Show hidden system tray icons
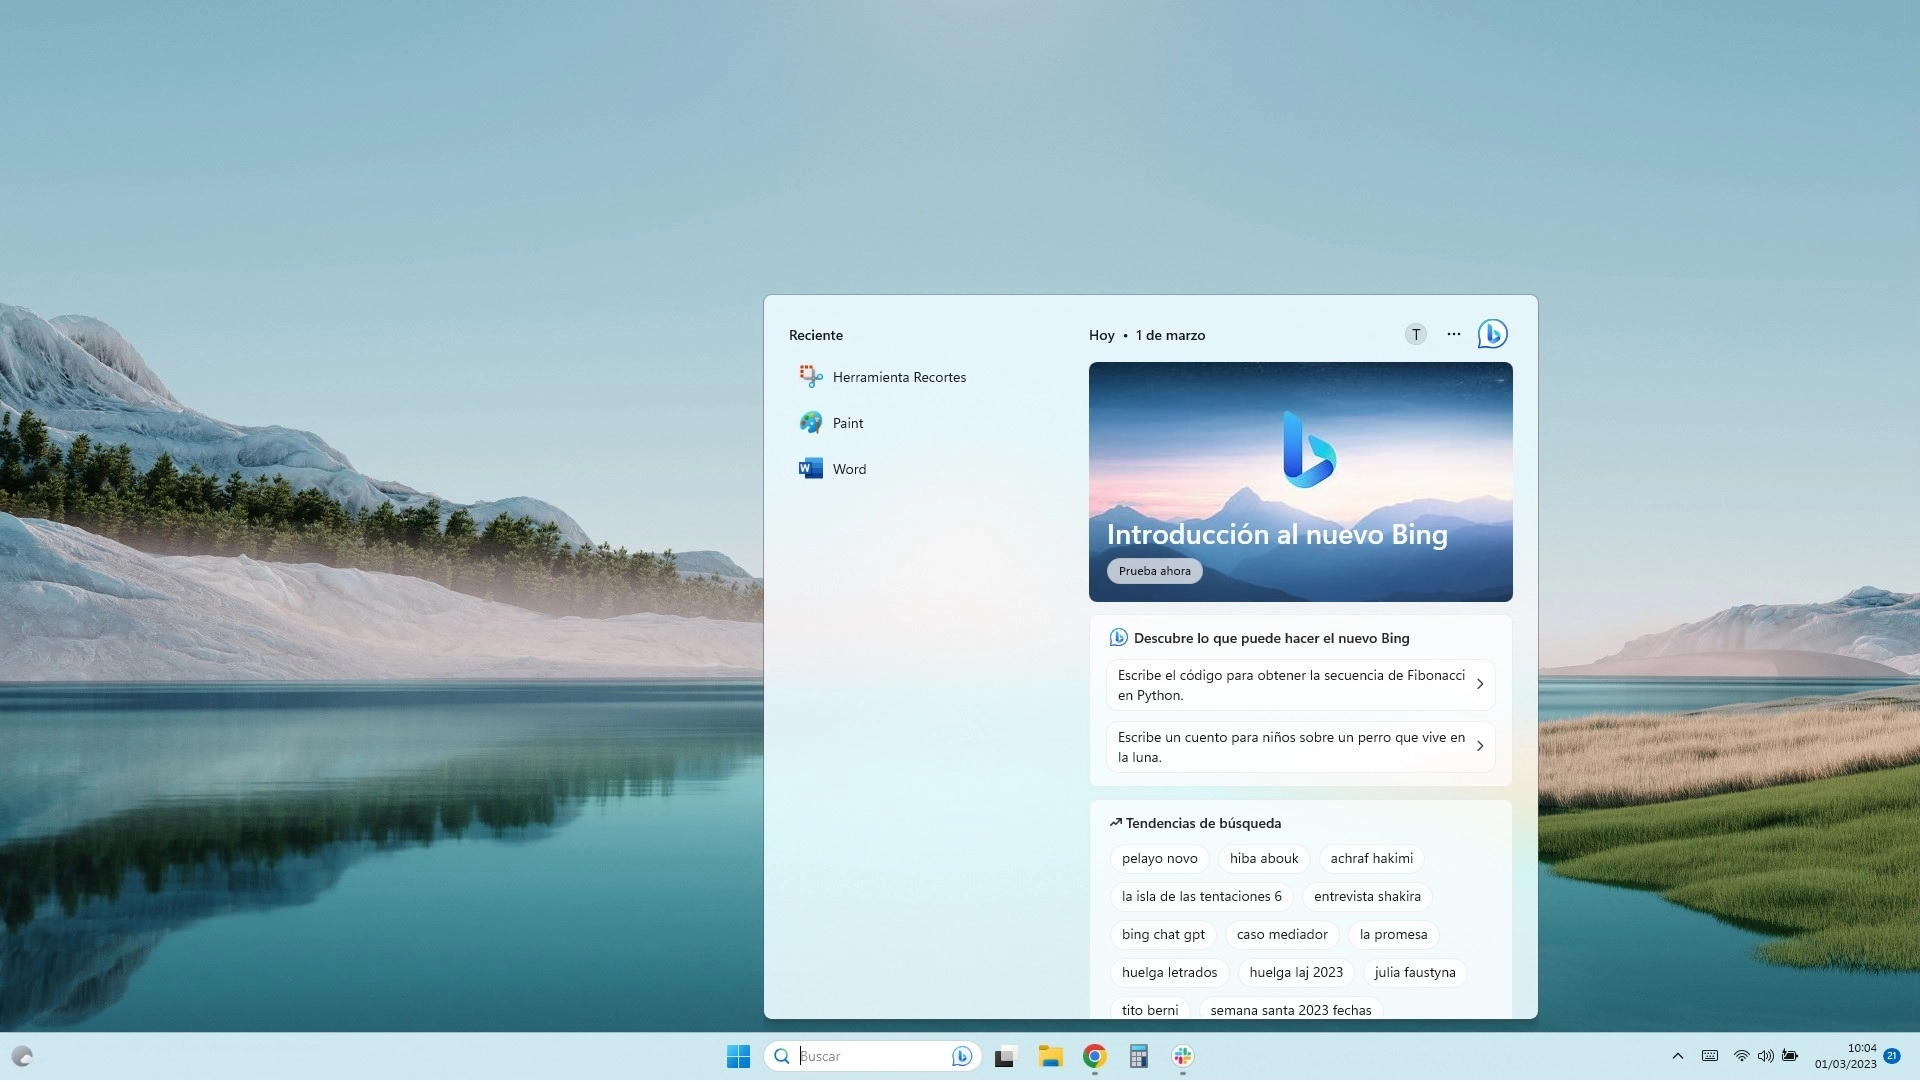 point(1677,1056)
